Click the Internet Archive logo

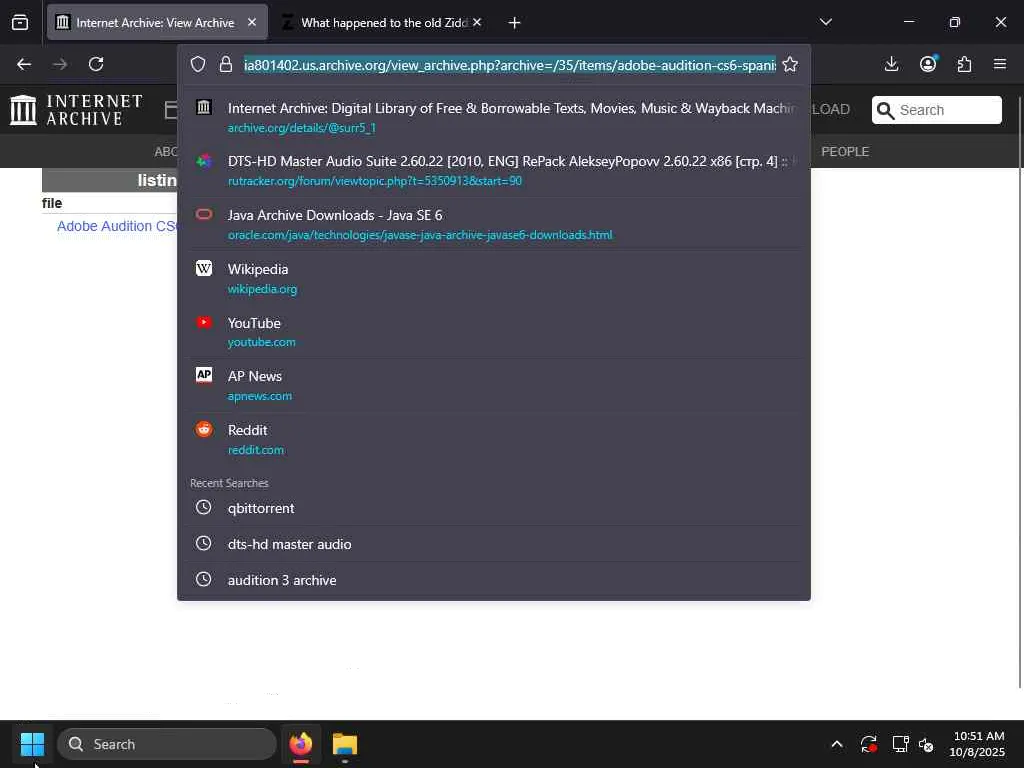76,110
